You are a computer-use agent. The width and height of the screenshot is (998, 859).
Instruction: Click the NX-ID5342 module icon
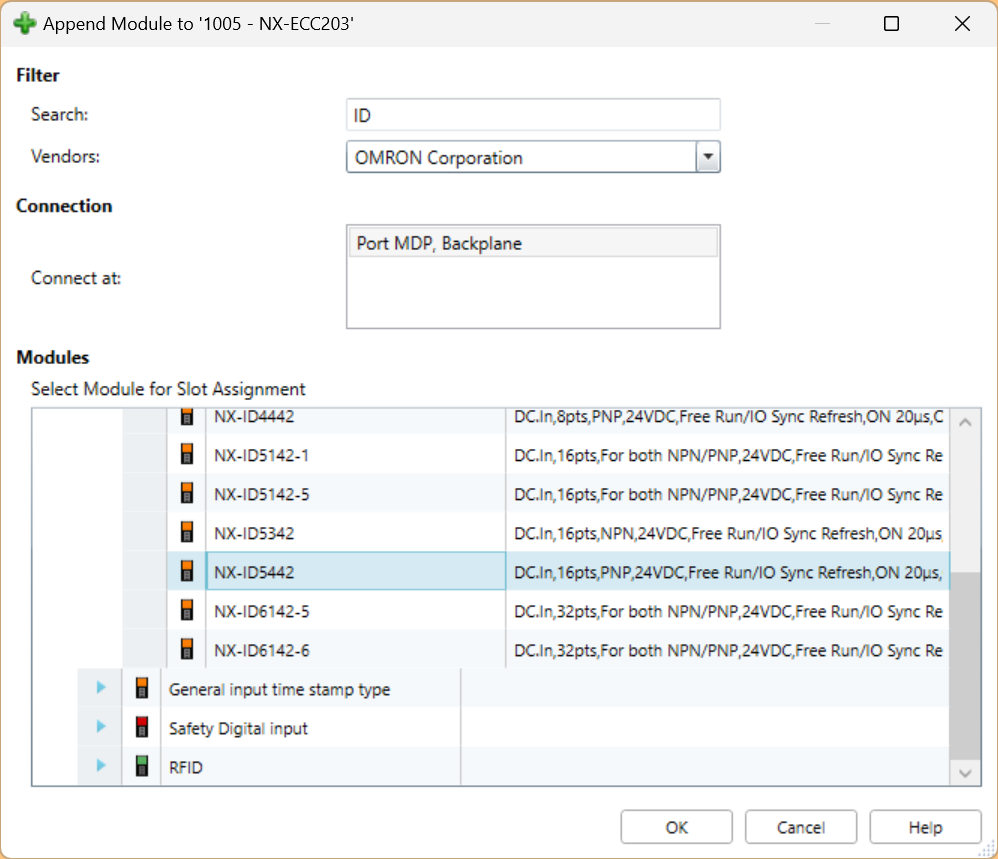click(186, 532)
